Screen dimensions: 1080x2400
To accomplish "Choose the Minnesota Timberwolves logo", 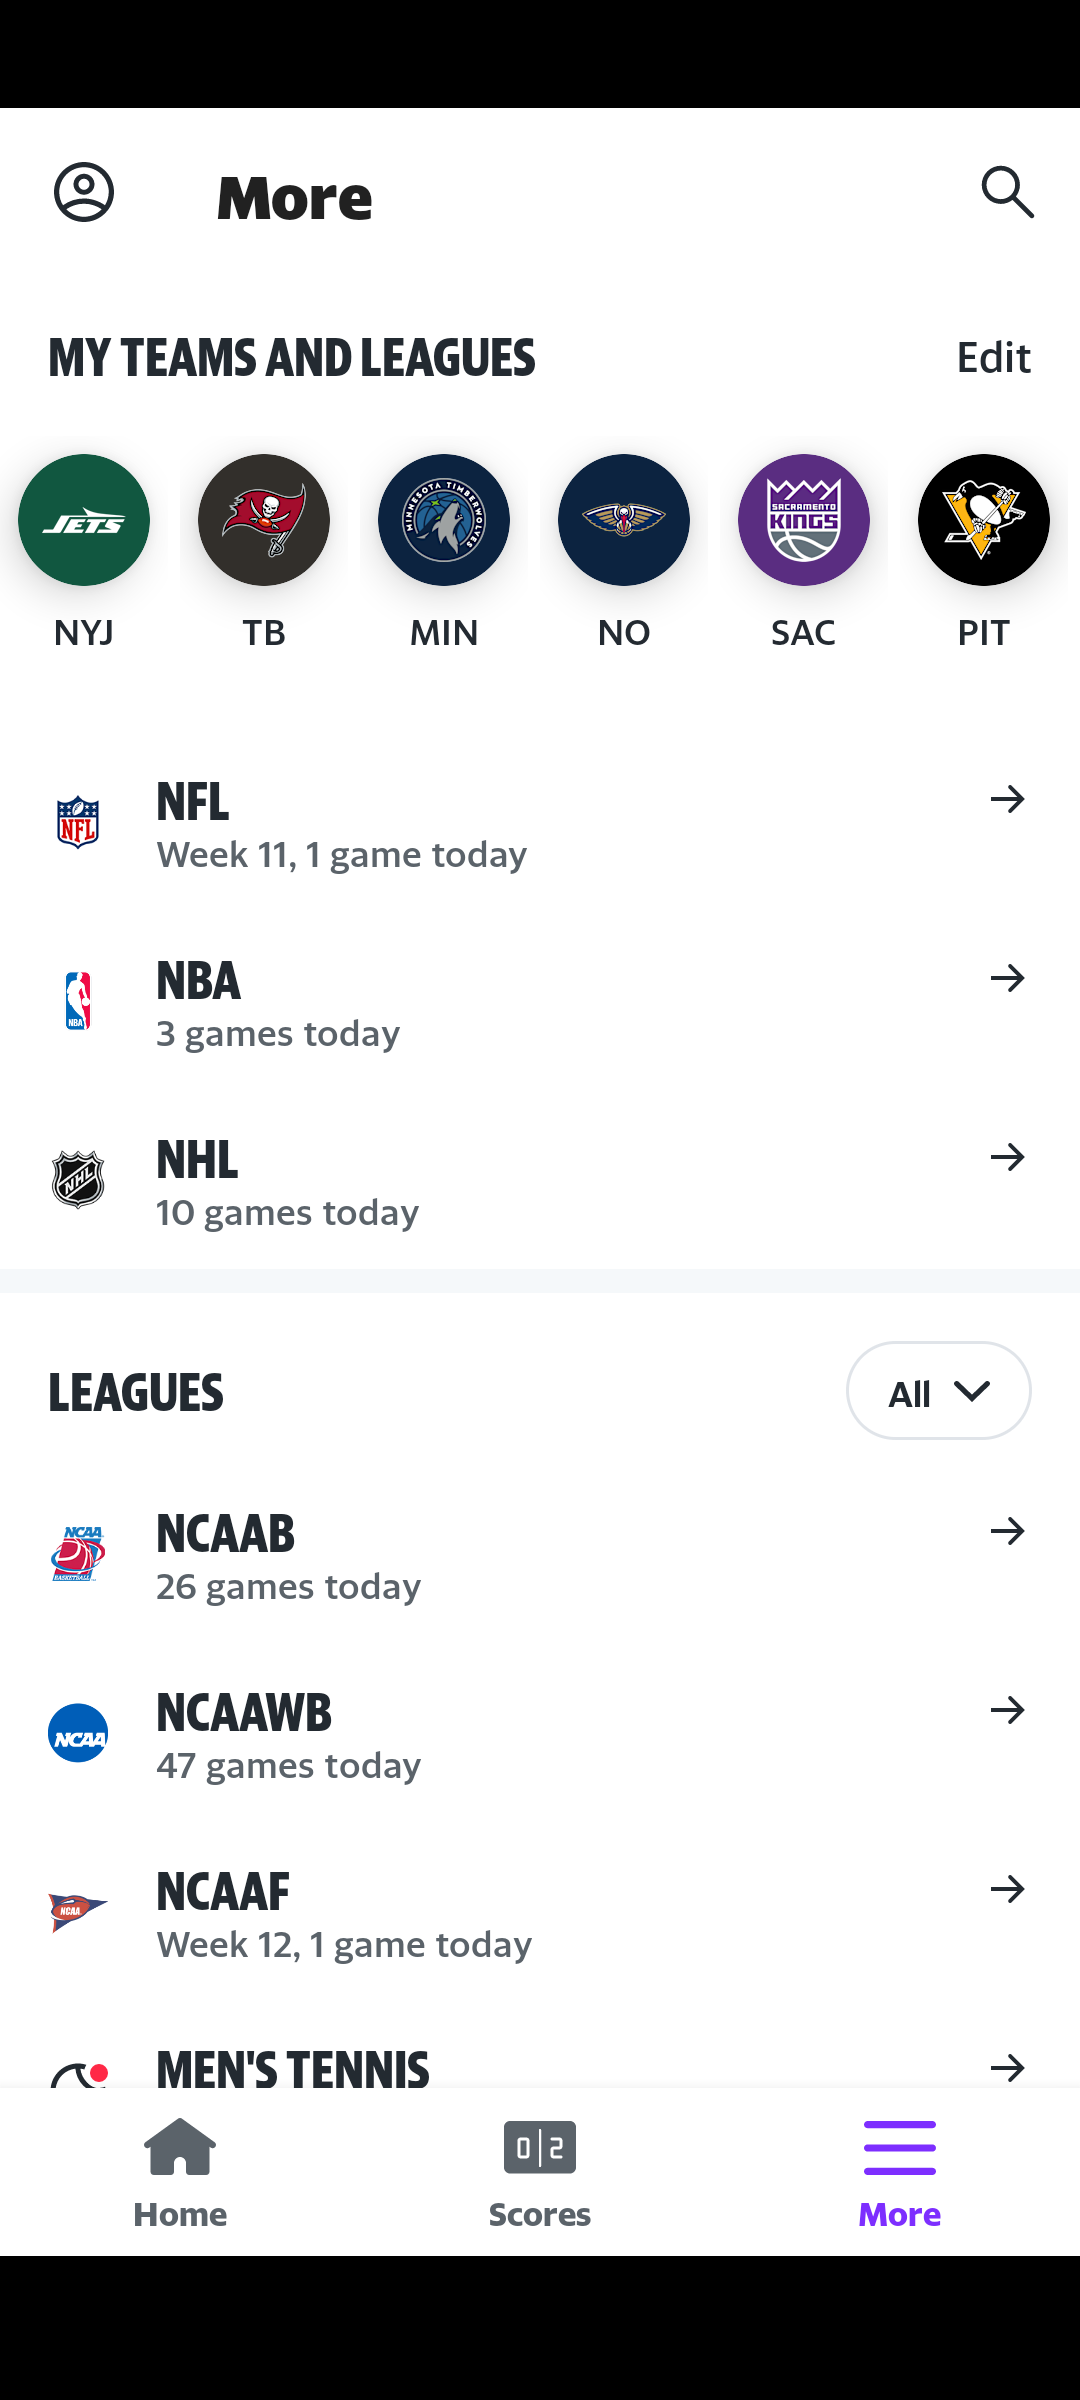I will coord(444,520).
